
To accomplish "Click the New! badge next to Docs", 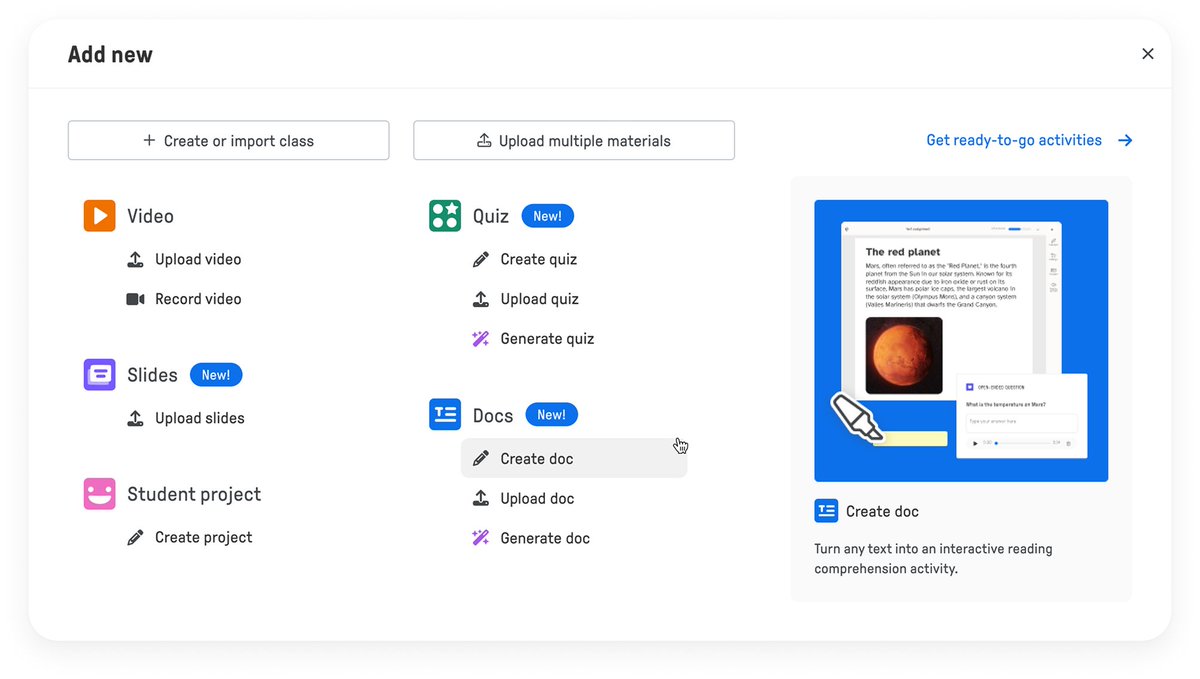I will click(551, 415).
